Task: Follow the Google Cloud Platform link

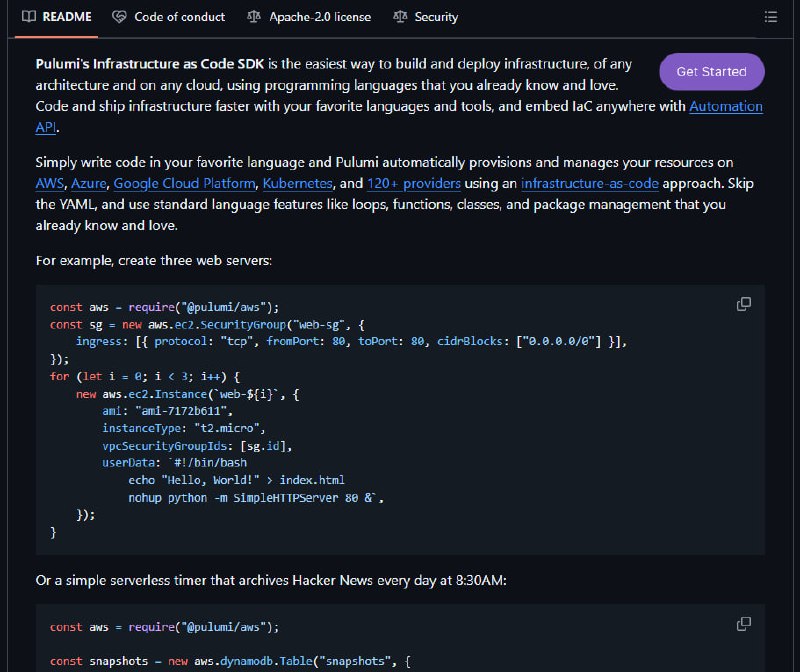Action: [x=184, y=183]
